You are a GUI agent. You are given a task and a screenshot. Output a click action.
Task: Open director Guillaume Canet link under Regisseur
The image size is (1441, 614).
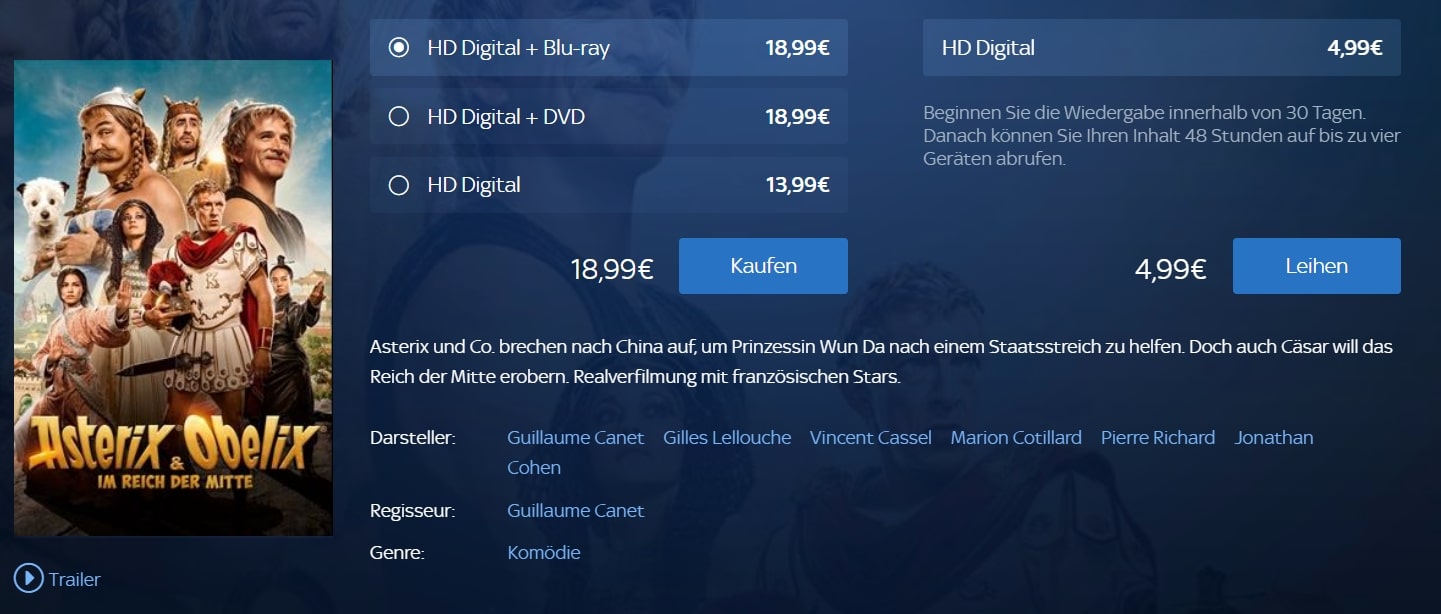coord(576,511)
